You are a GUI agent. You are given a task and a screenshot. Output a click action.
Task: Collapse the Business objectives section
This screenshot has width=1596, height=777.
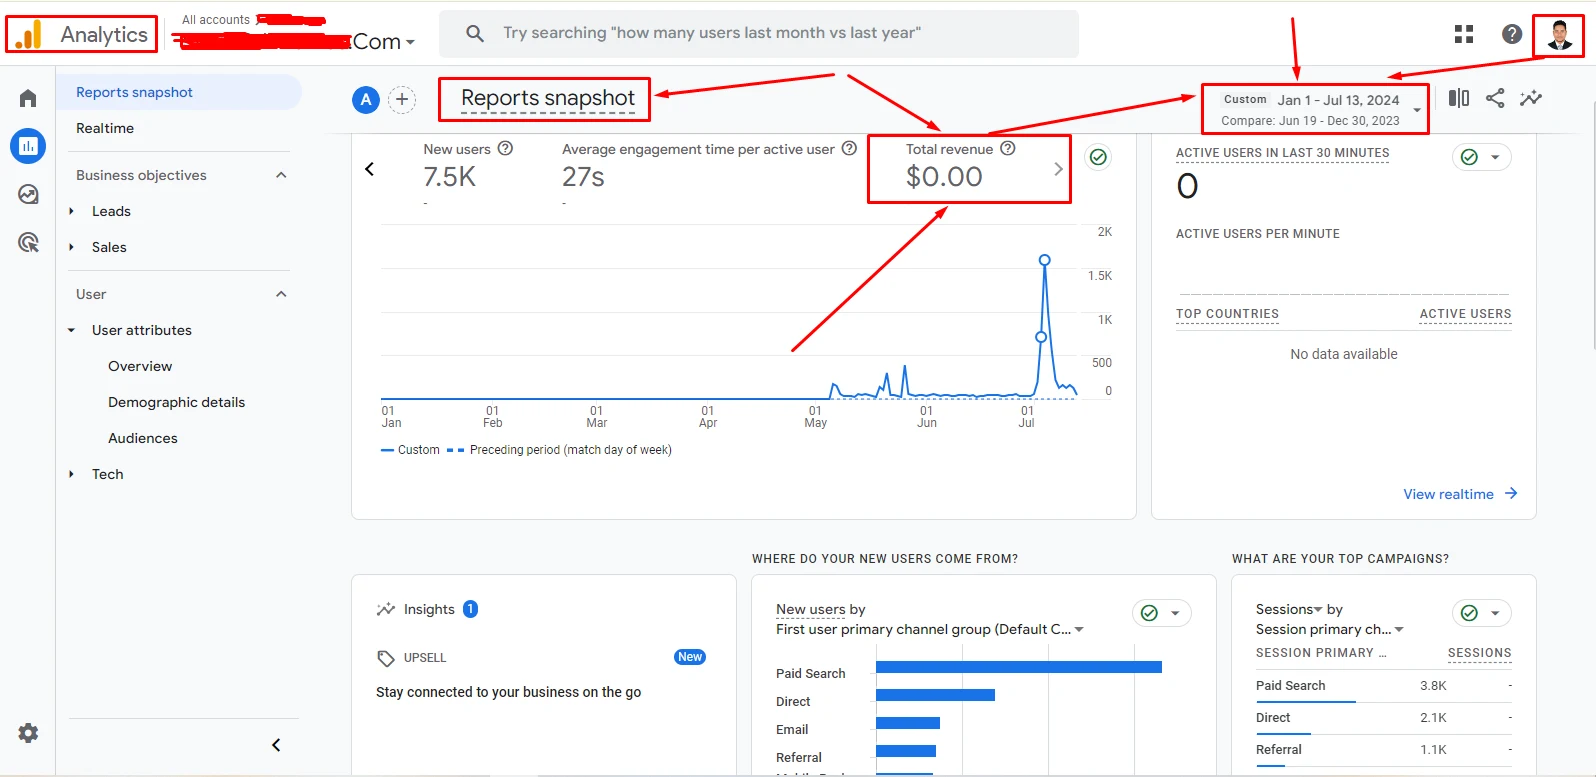(281, 175)
